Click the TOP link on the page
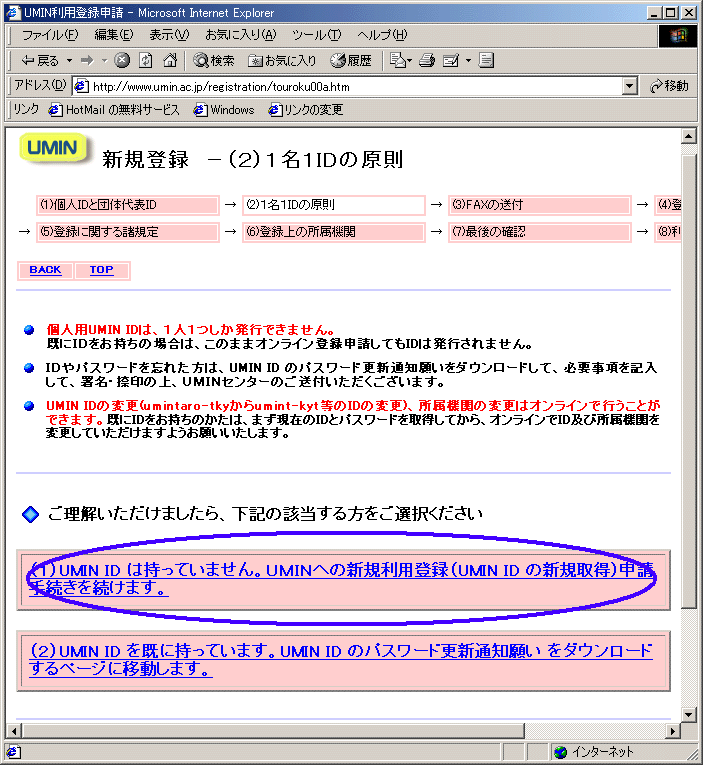Screen dimensions: 703x765 (x=101, y=270)
